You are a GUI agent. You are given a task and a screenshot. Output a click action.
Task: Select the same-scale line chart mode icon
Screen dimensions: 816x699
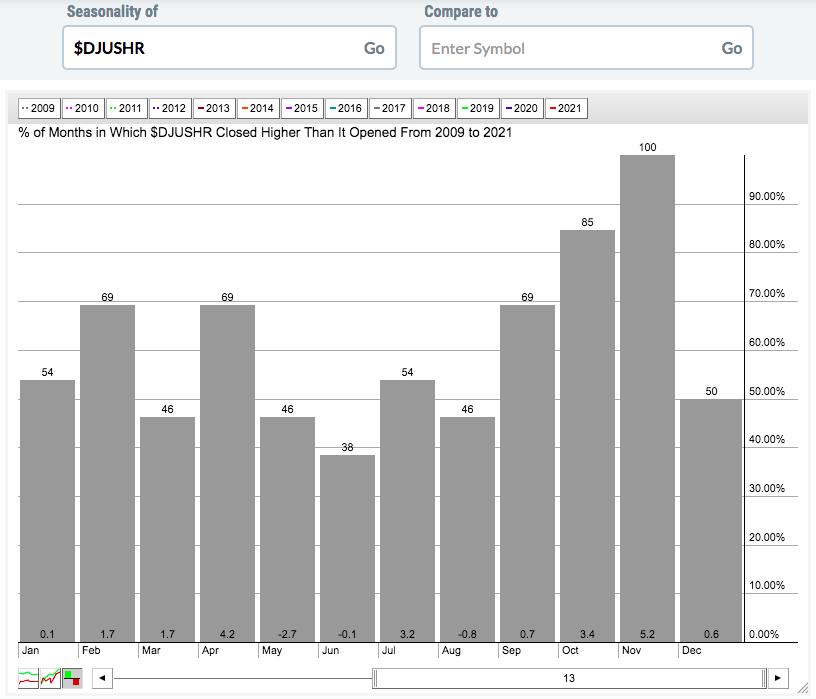(50, 678)
